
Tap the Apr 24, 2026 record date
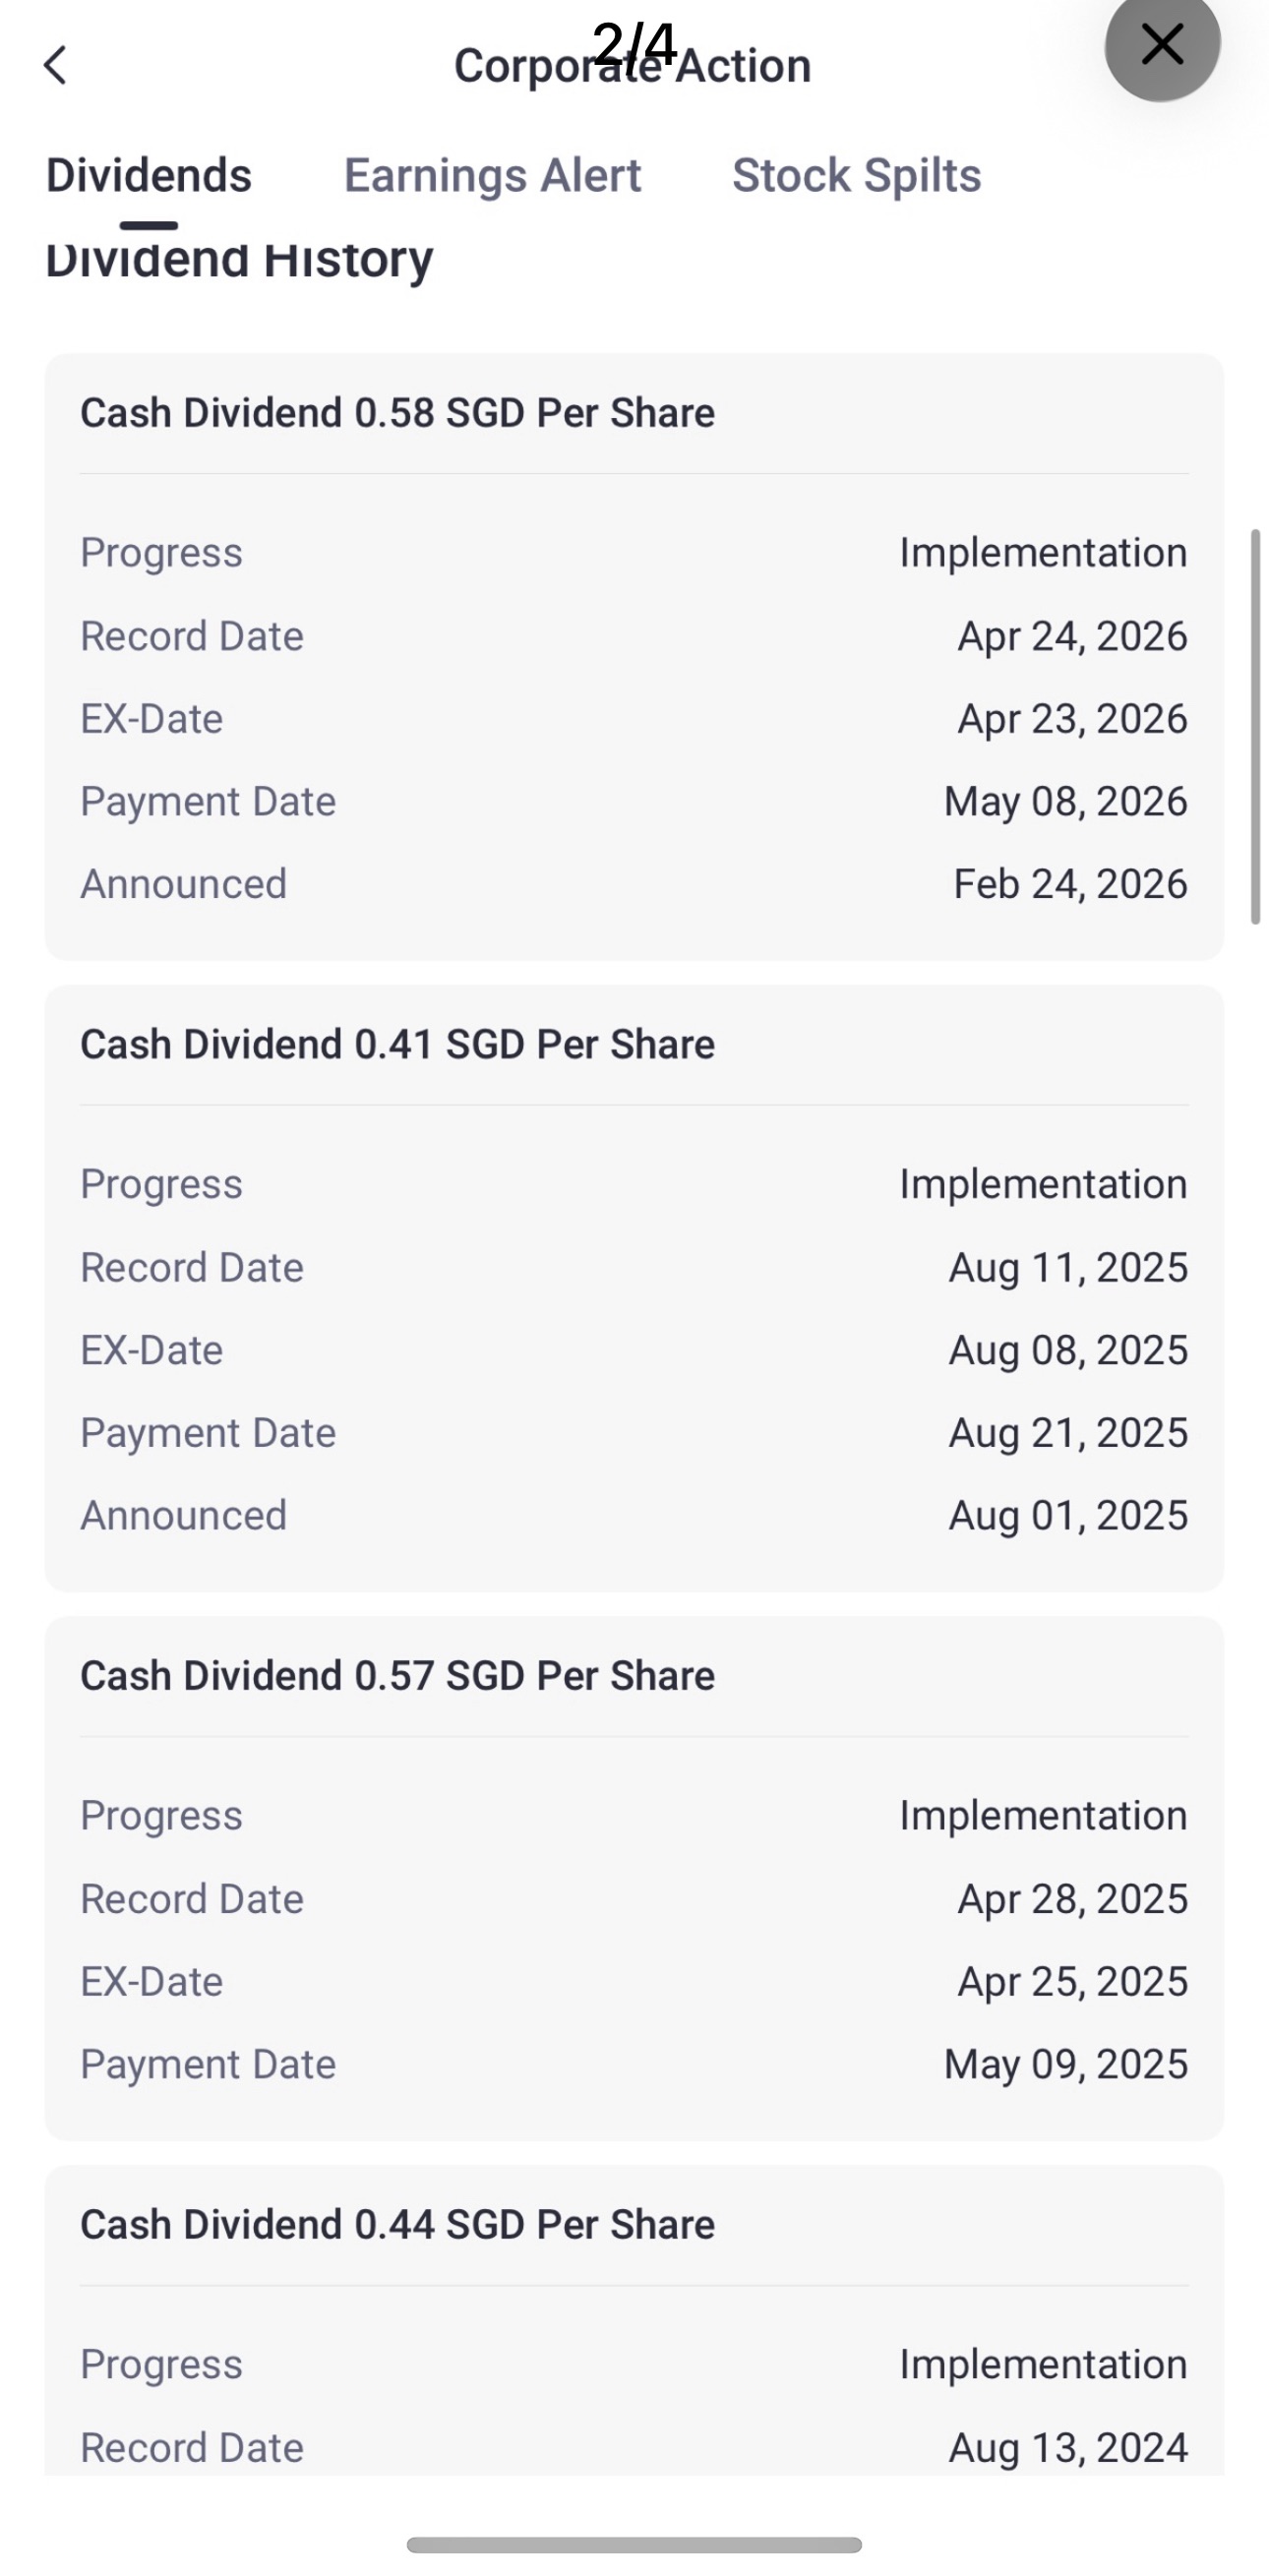1072,636
